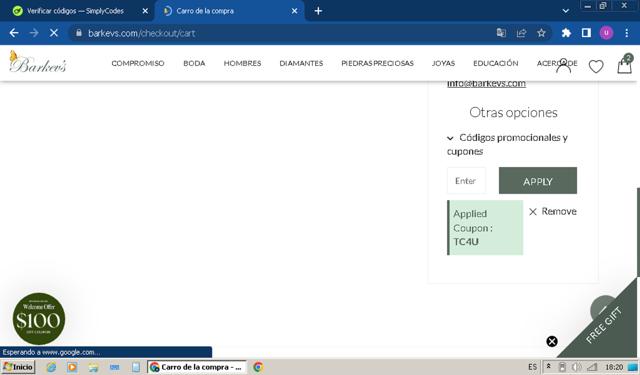Click the Applied Coupon TC4U message
640x375 pixels.
click(x=485, y=227)
